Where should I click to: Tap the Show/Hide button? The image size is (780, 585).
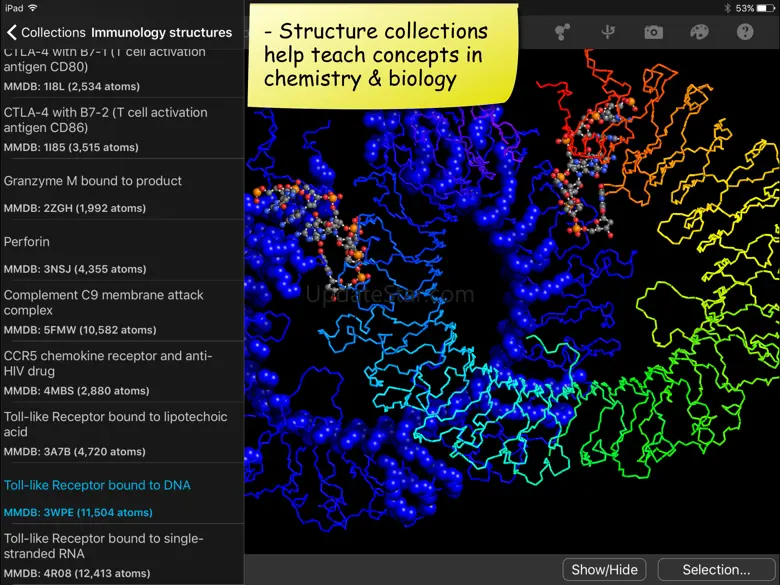tap(604, 570)
